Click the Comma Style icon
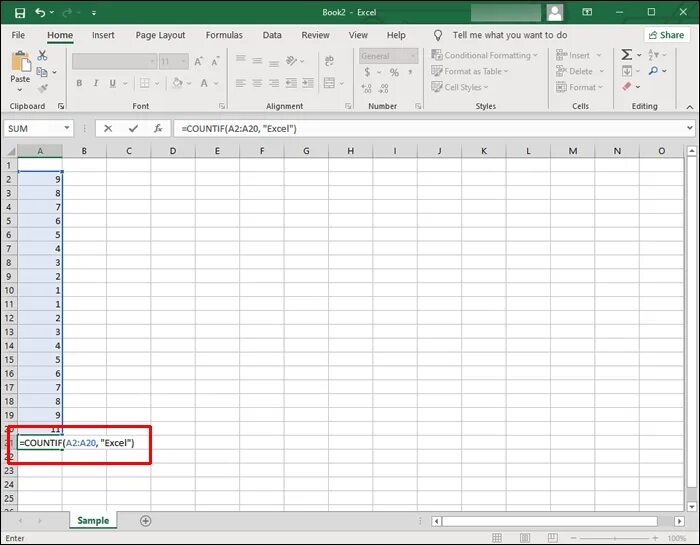 (410, 72)
